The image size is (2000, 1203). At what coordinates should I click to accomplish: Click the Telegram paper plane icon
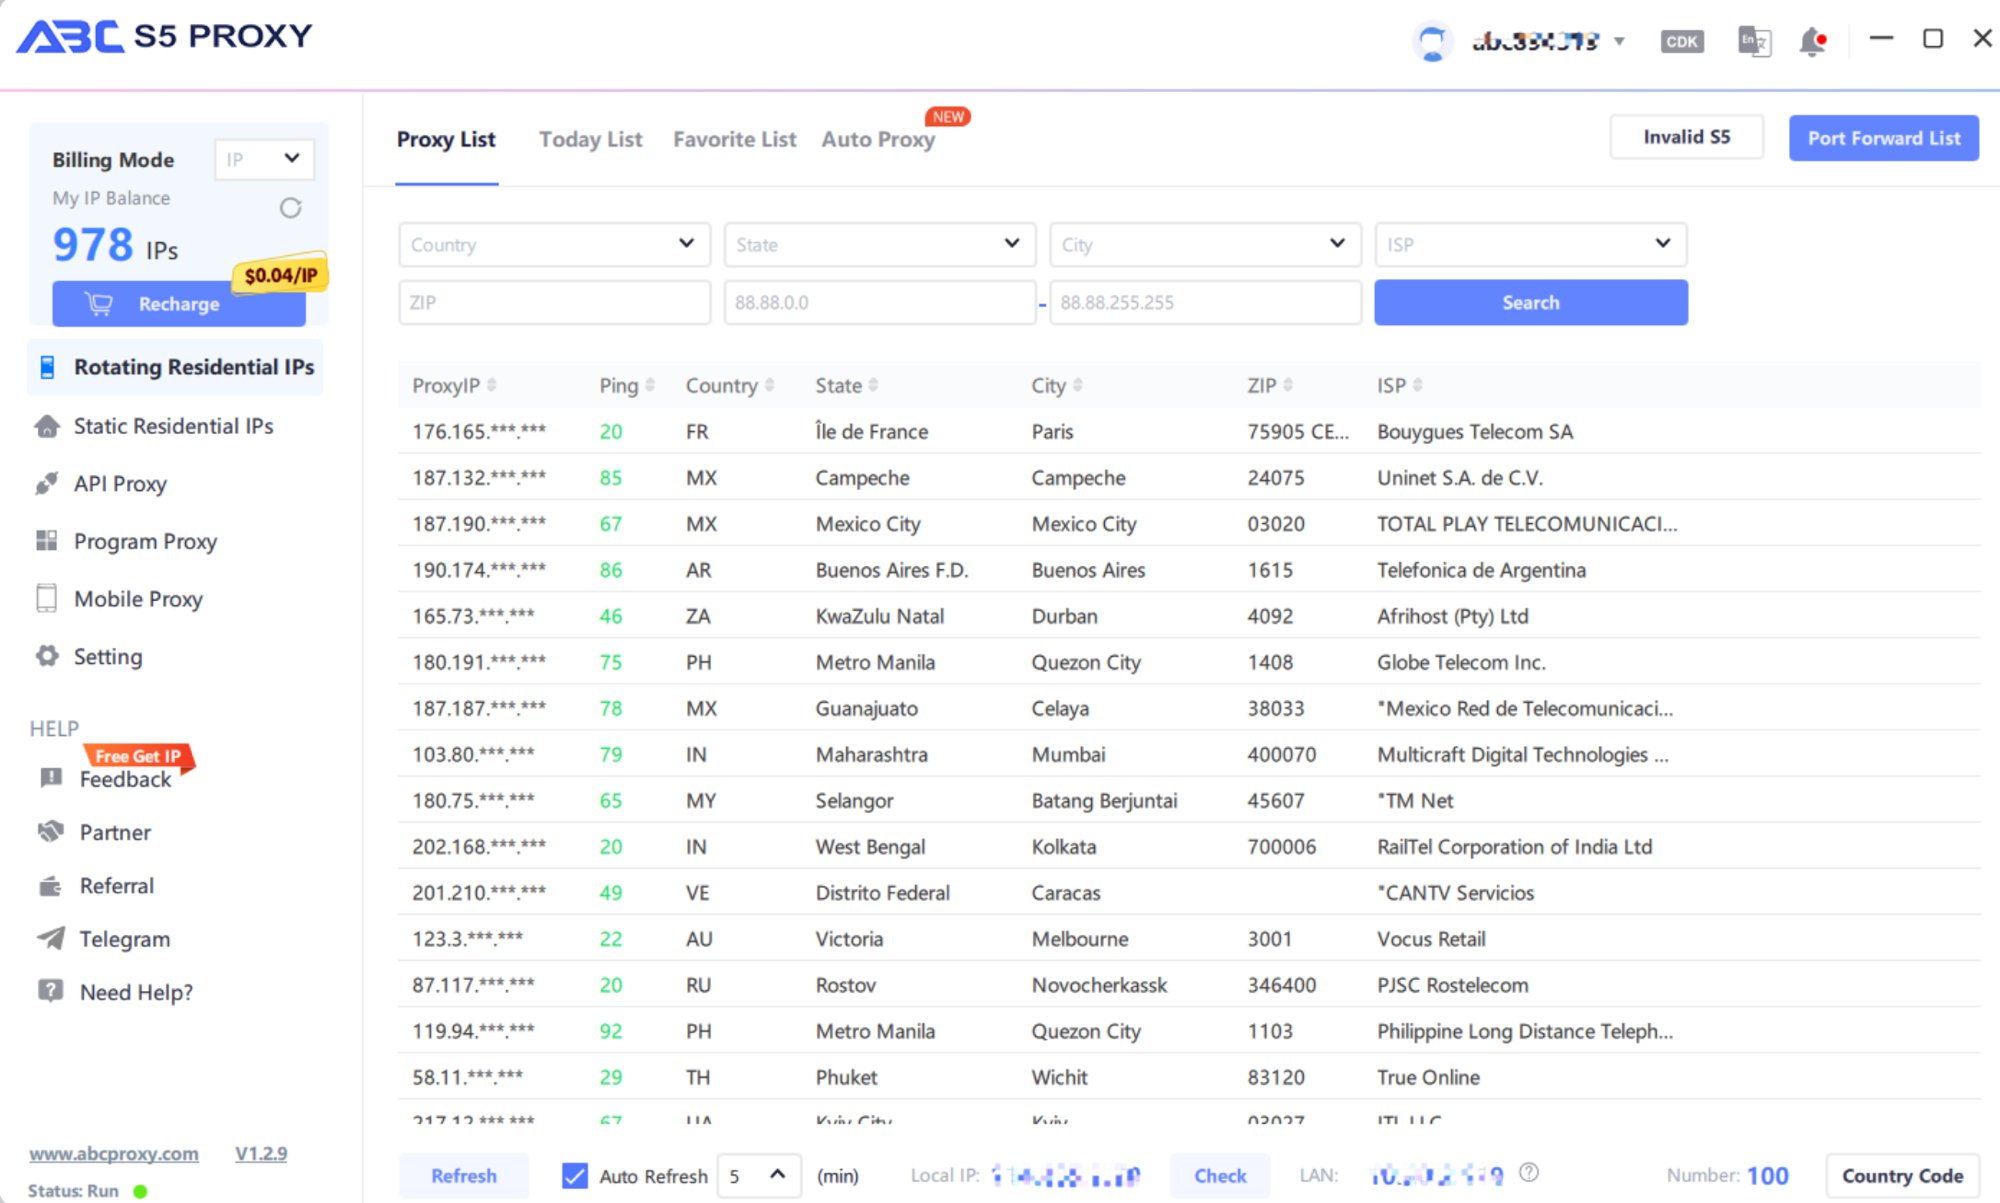click(x=50, y=938)
